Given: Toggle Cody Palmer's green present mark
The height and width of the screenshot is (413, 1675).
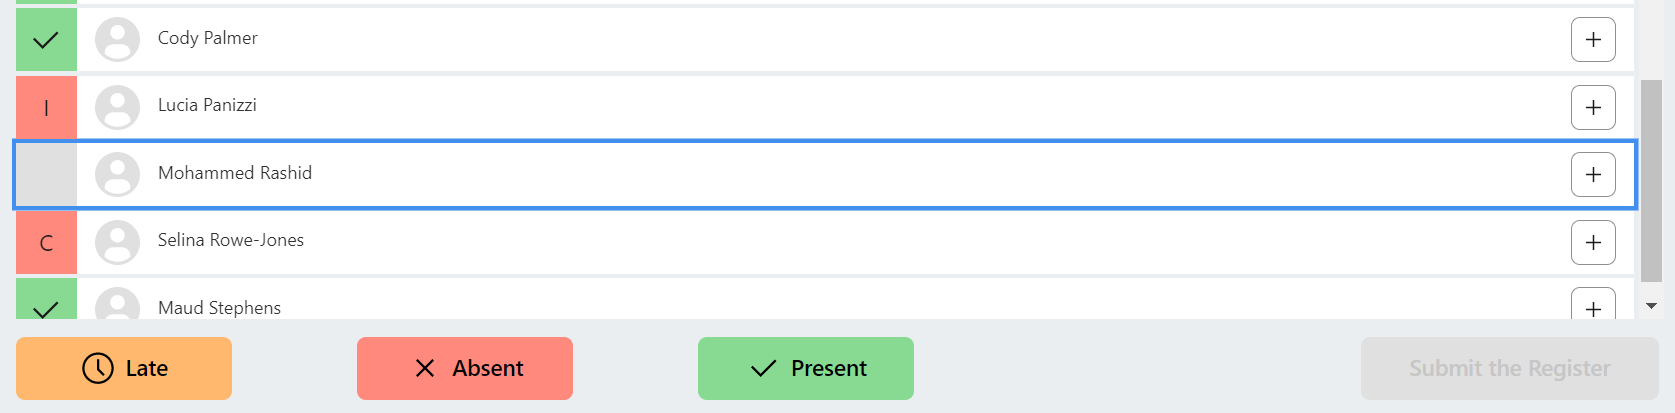Looking at the screenshot, I should (46, 40).
